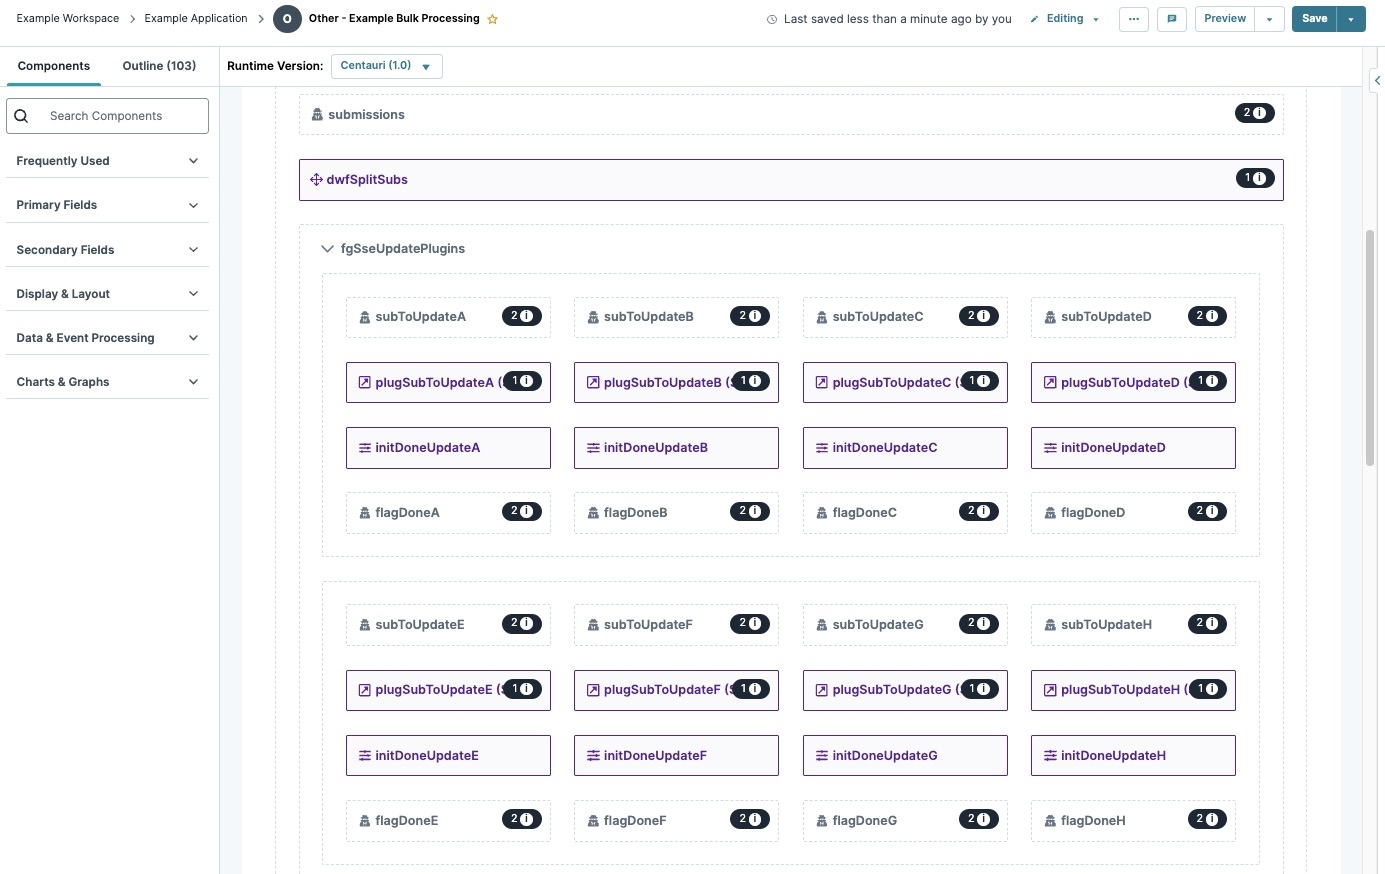Select the subToUpdateH component
This screenshot has height=874, width=1385.
click(1133, 625)
